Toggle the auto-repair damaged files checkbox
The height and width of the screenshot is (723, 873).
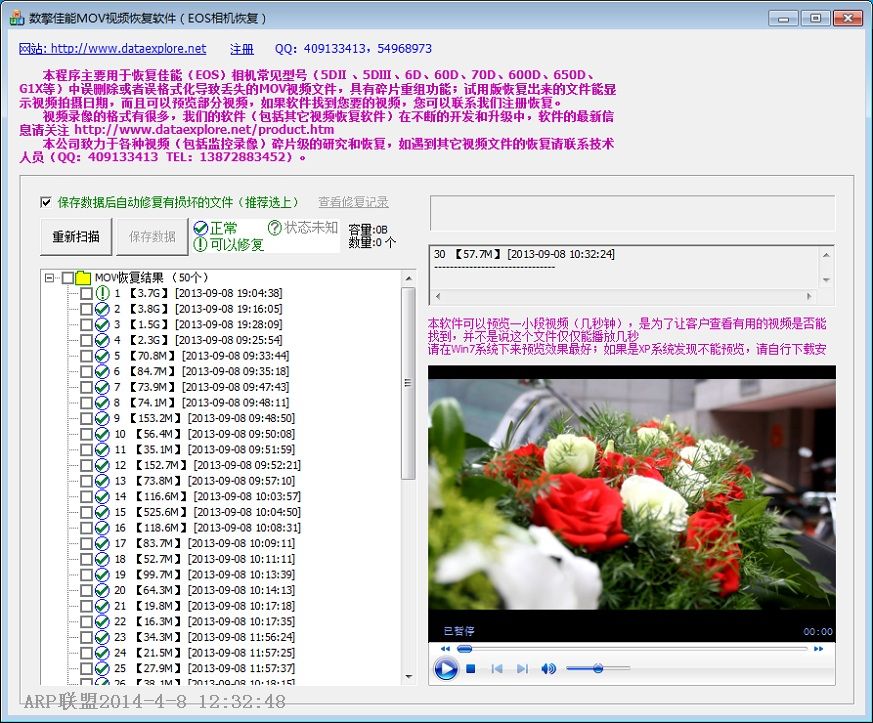45,202
